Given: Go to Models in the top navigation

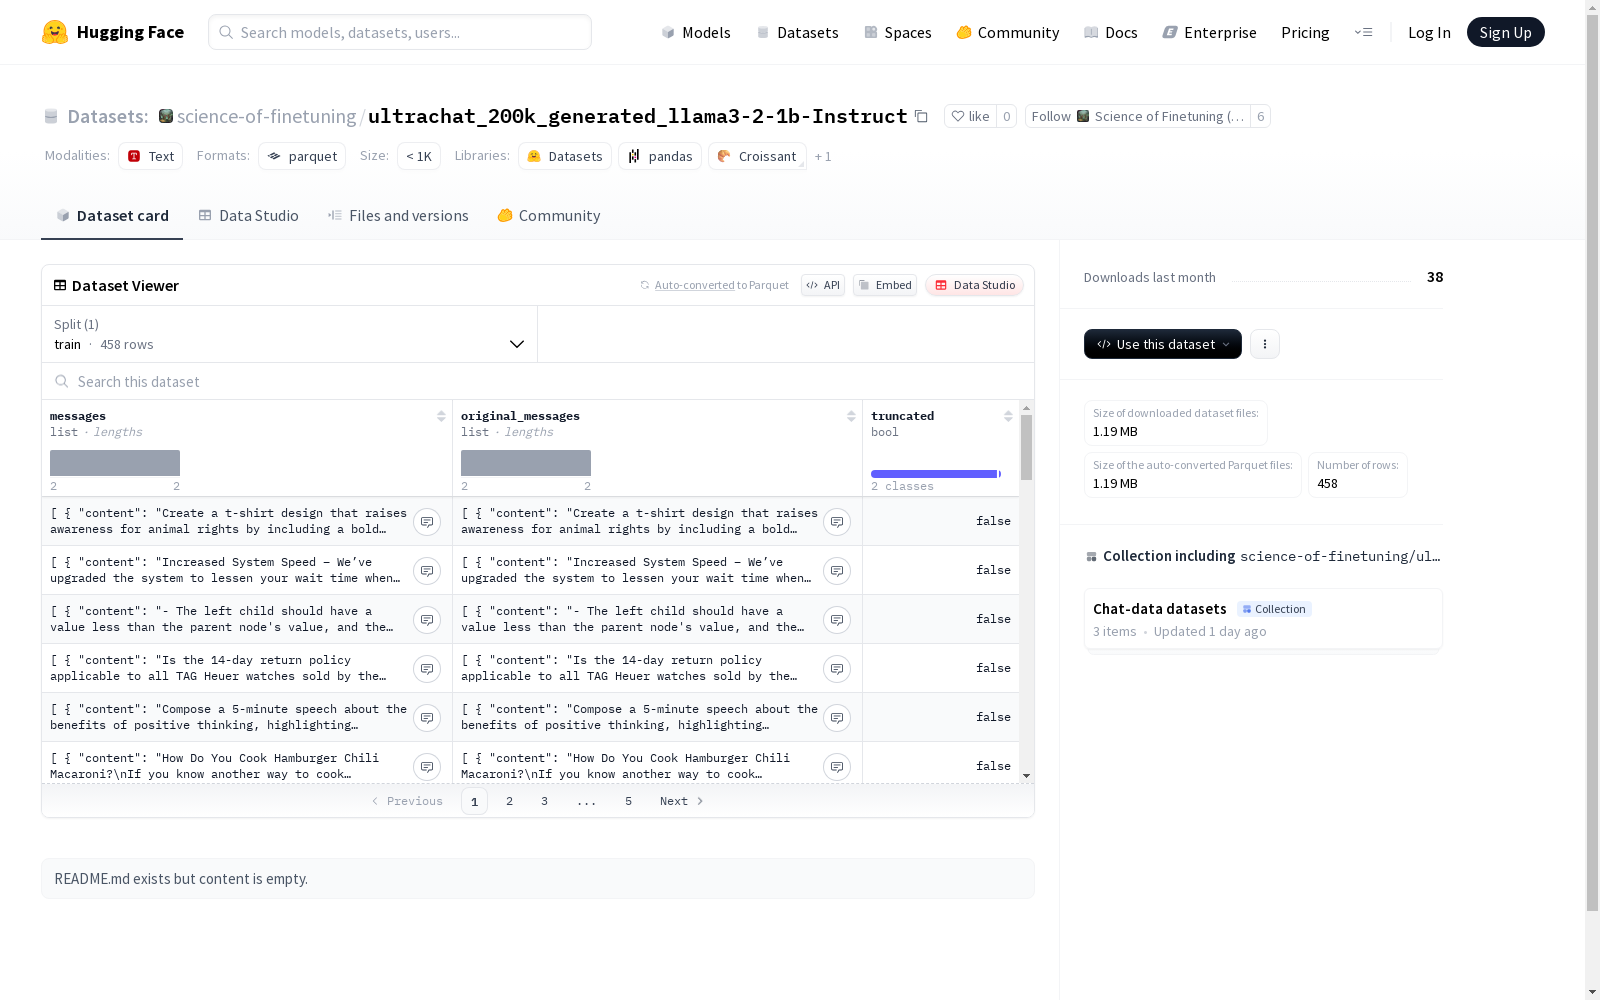Looking at the screenshot, I should click(696, 32).
